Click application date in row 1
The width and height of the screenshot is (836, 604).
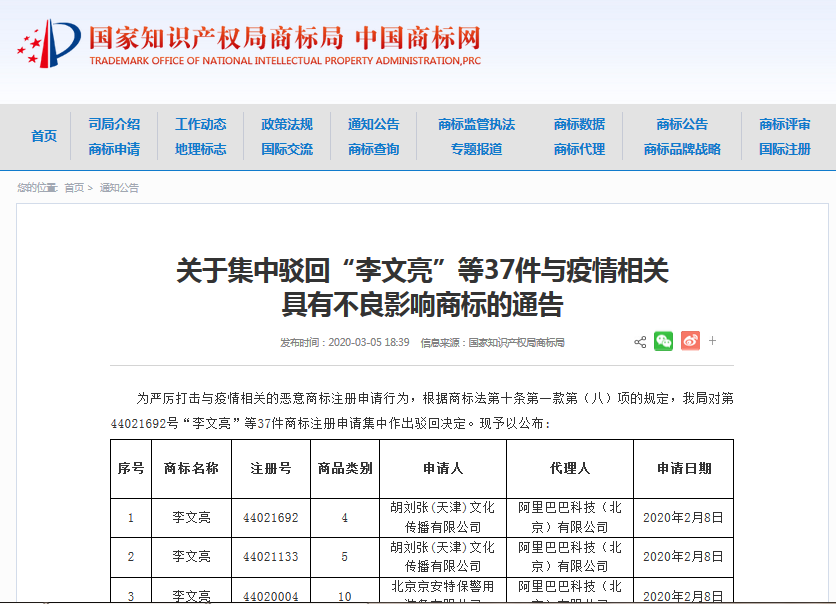(x=683, y=518)
